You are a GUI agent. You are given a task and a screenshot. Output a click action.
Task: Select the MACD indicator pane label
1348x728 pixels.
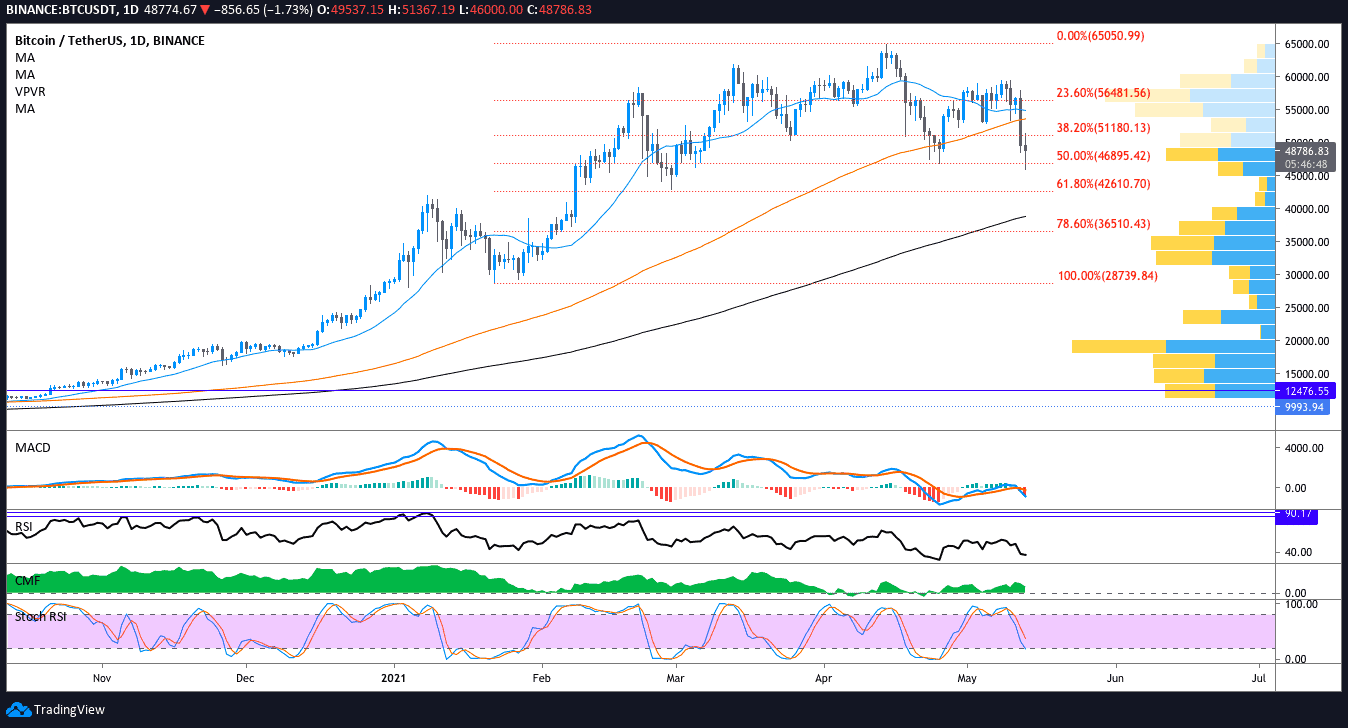click(x=33, y=447)
